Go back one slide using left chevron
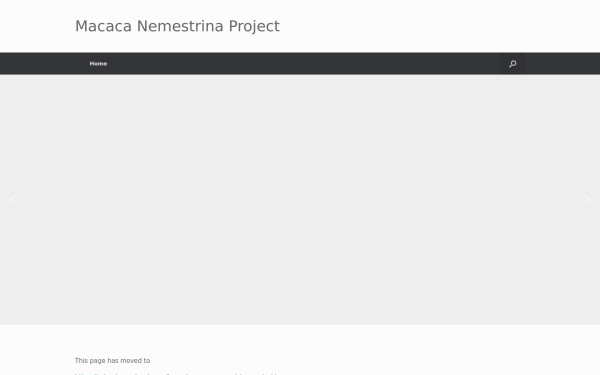This screenshot has height=375, width=600. click(x=13, y=200)
